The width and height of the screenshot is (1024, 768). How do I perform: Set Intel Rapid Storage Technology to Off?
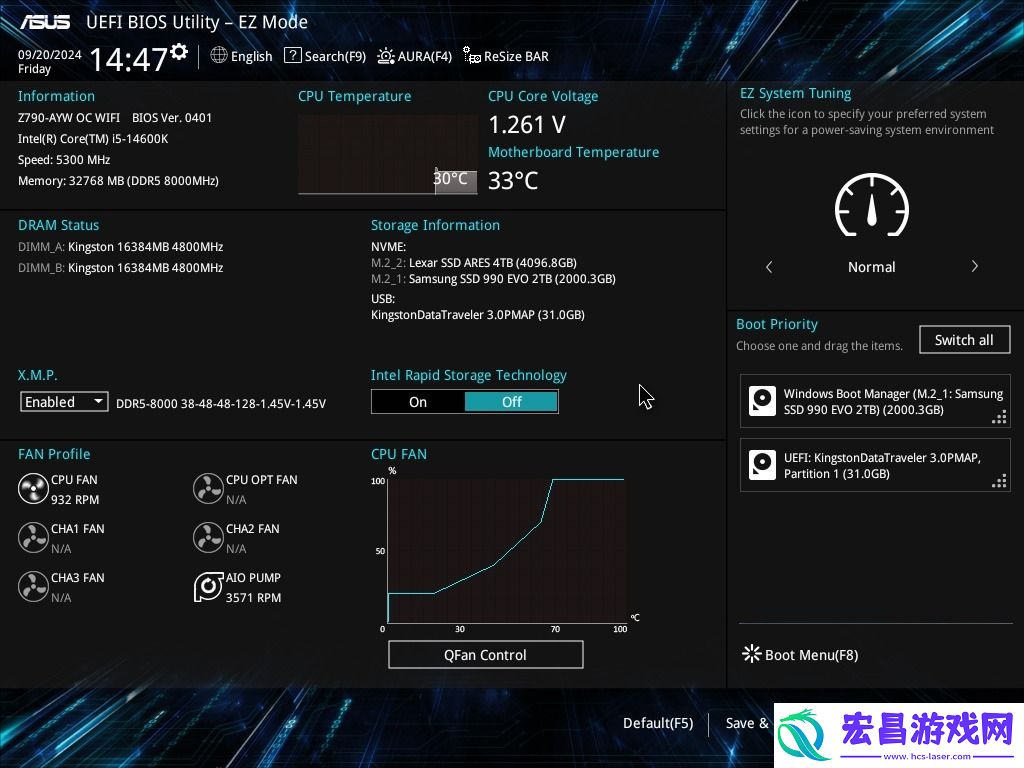pyautogui.click(x=511, y=402)
